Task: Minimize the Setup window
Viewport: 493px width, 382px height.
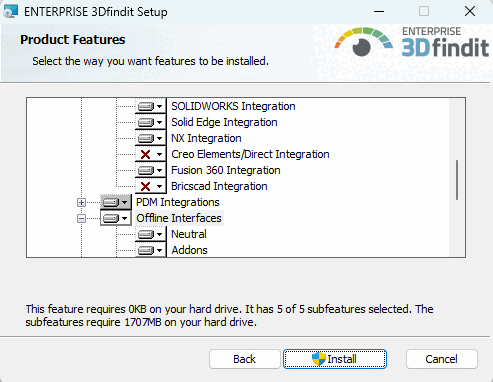Action: point(379,11)
